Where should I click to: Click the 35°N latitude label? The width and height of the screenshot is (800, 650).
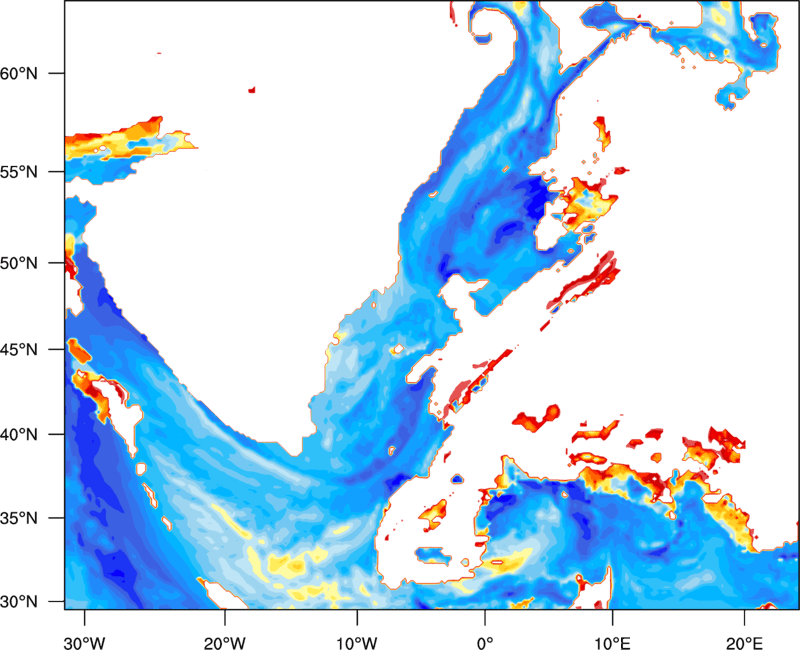(19, 518)
